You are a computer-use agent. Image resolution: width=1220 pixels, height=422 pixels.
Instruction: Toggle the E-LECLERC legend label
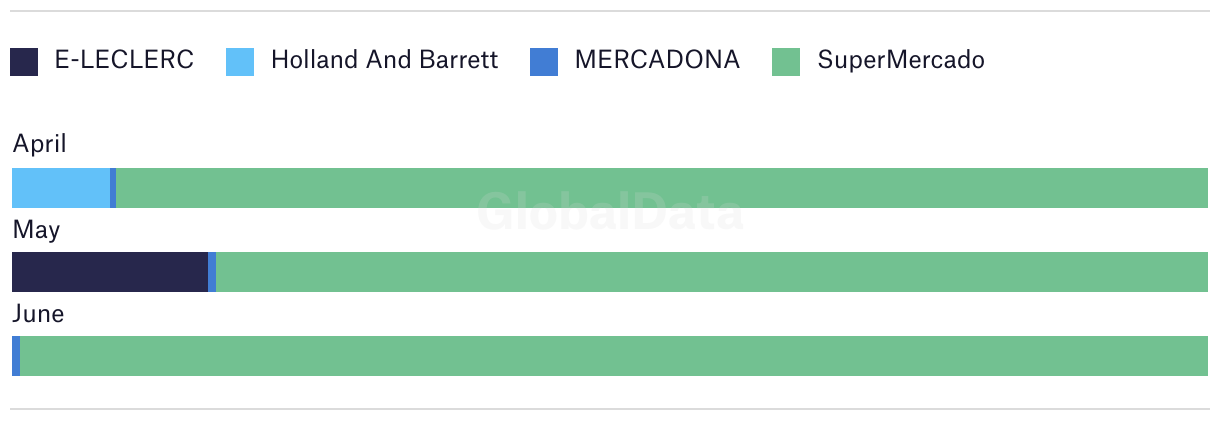(x=124, y=60)
